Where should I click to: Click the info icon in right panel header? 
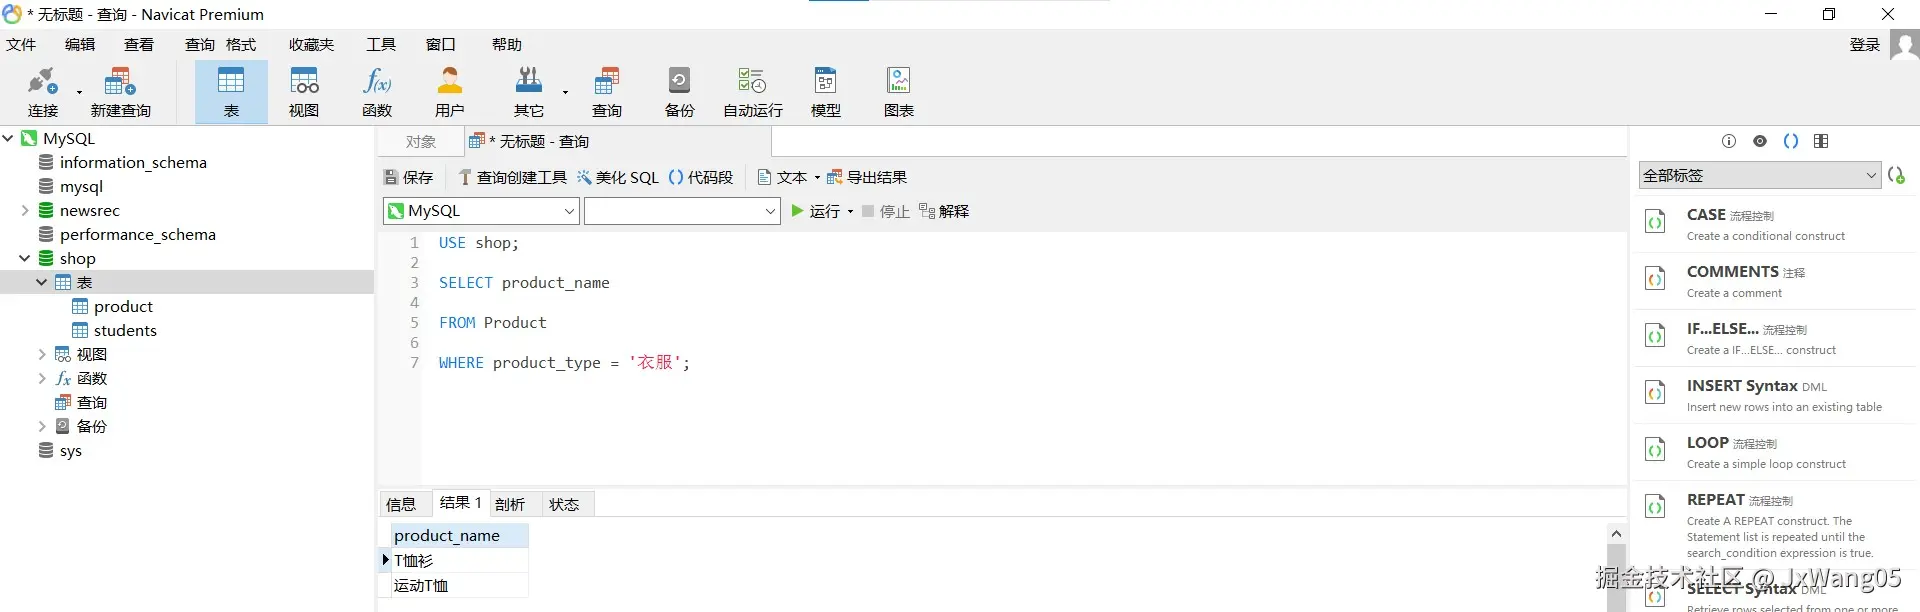(x=1728, y=141)
